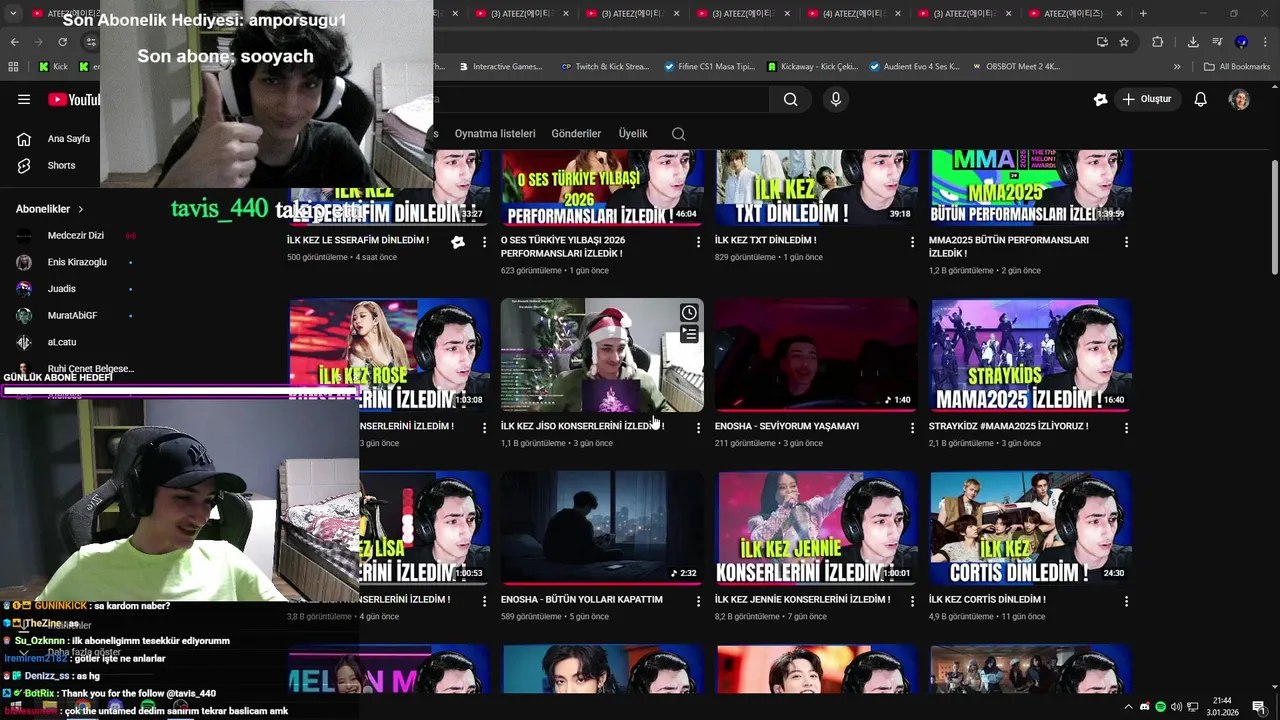Add JİSO video to queue
The height and width of the screenshot is (720, 1280).
[689, 335]
